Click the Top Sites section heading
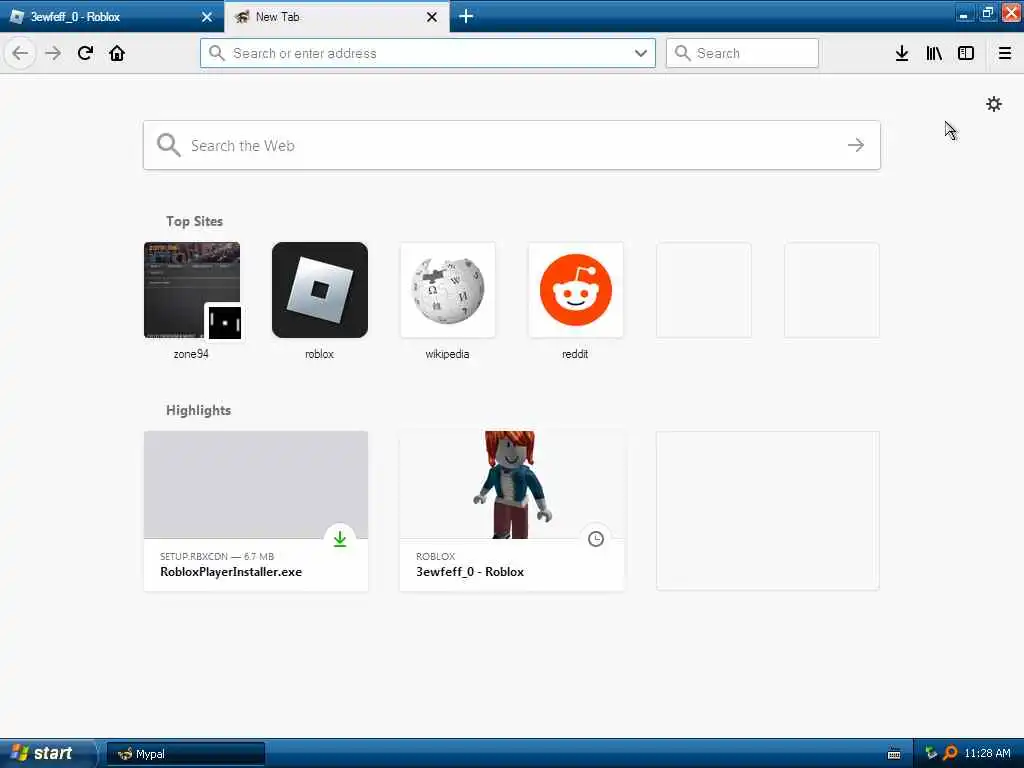Image resolution: width=1024 pixels, height=768 pixels. pyautogui.click(x=194, y=221)
